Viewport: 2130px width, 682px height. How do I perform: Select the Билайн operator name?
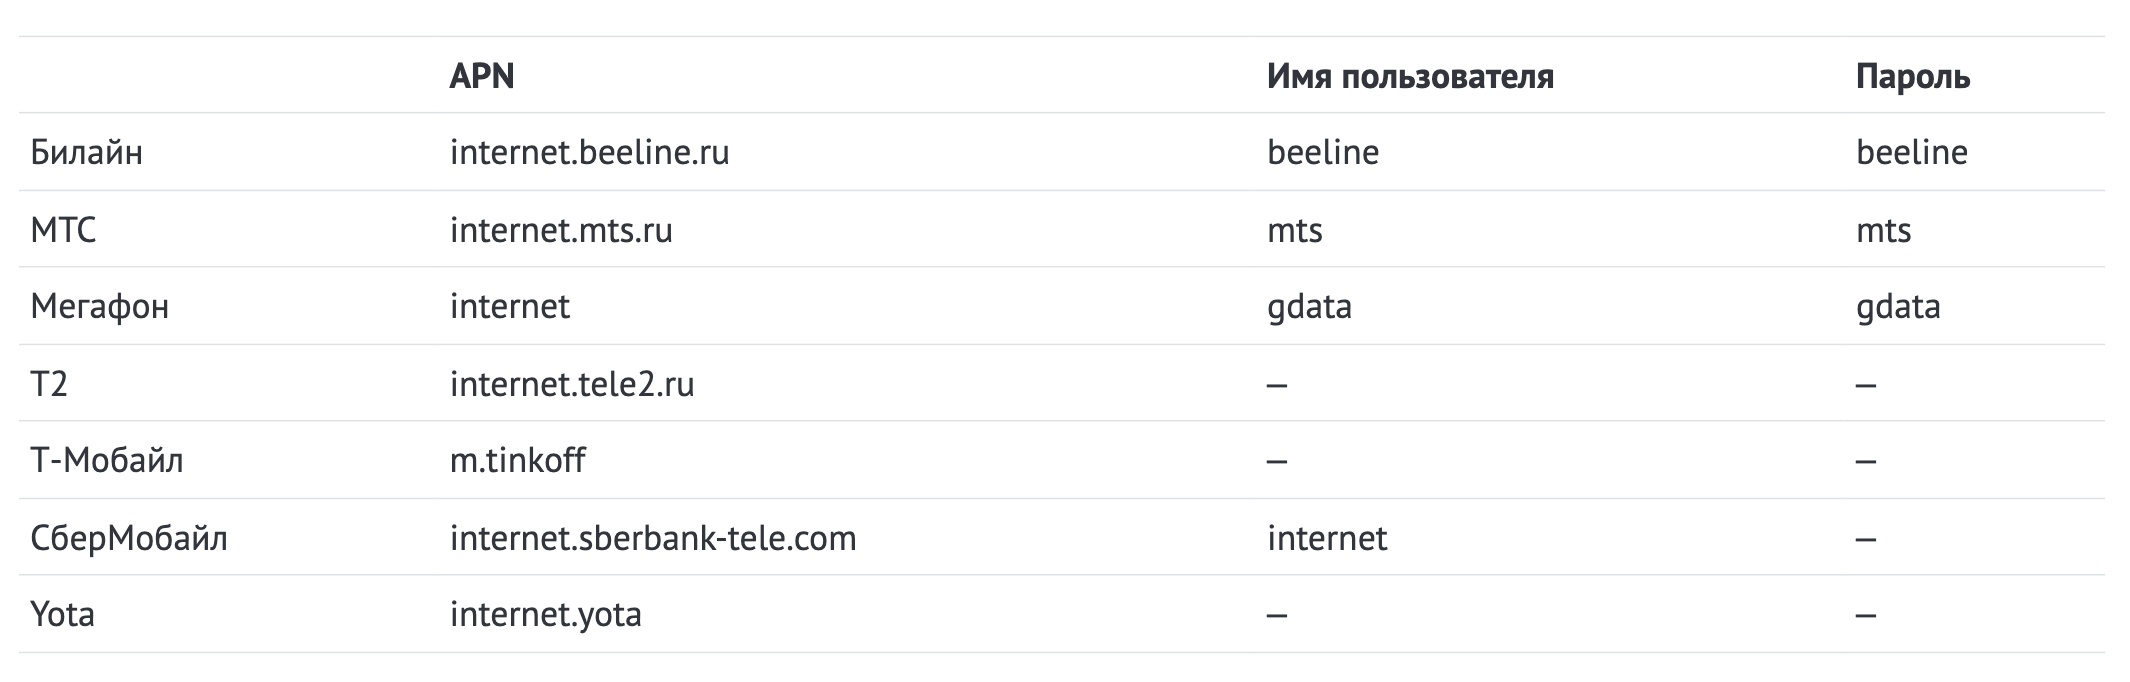[86, 153]
